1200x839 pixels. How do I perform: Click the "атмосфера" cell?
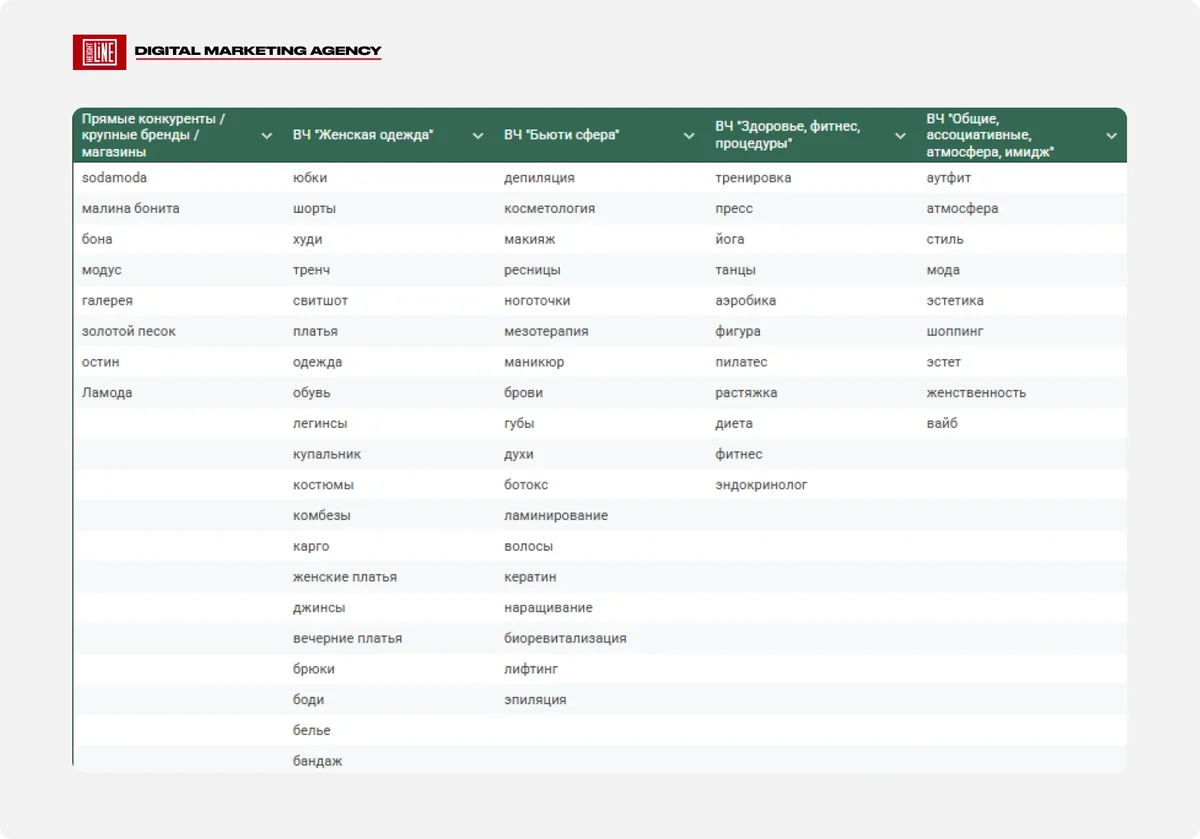coord(1022,209)
